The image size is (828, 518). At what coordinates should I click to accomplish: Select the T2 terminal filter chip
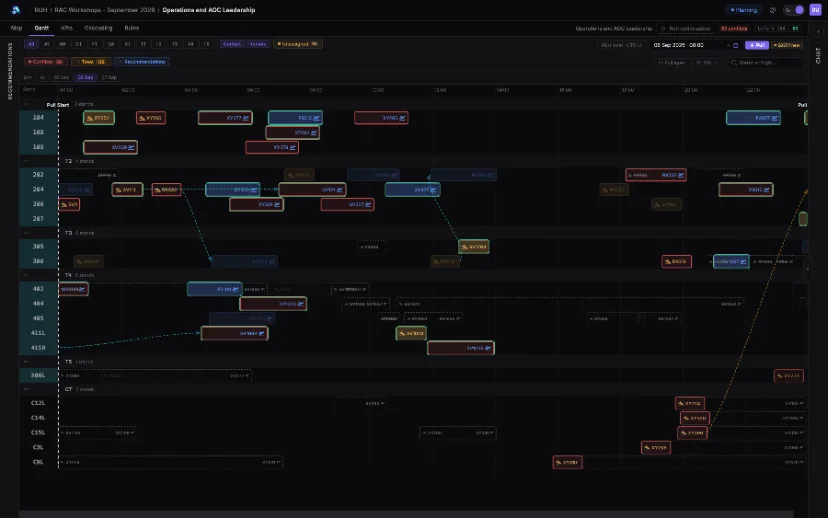158,44
